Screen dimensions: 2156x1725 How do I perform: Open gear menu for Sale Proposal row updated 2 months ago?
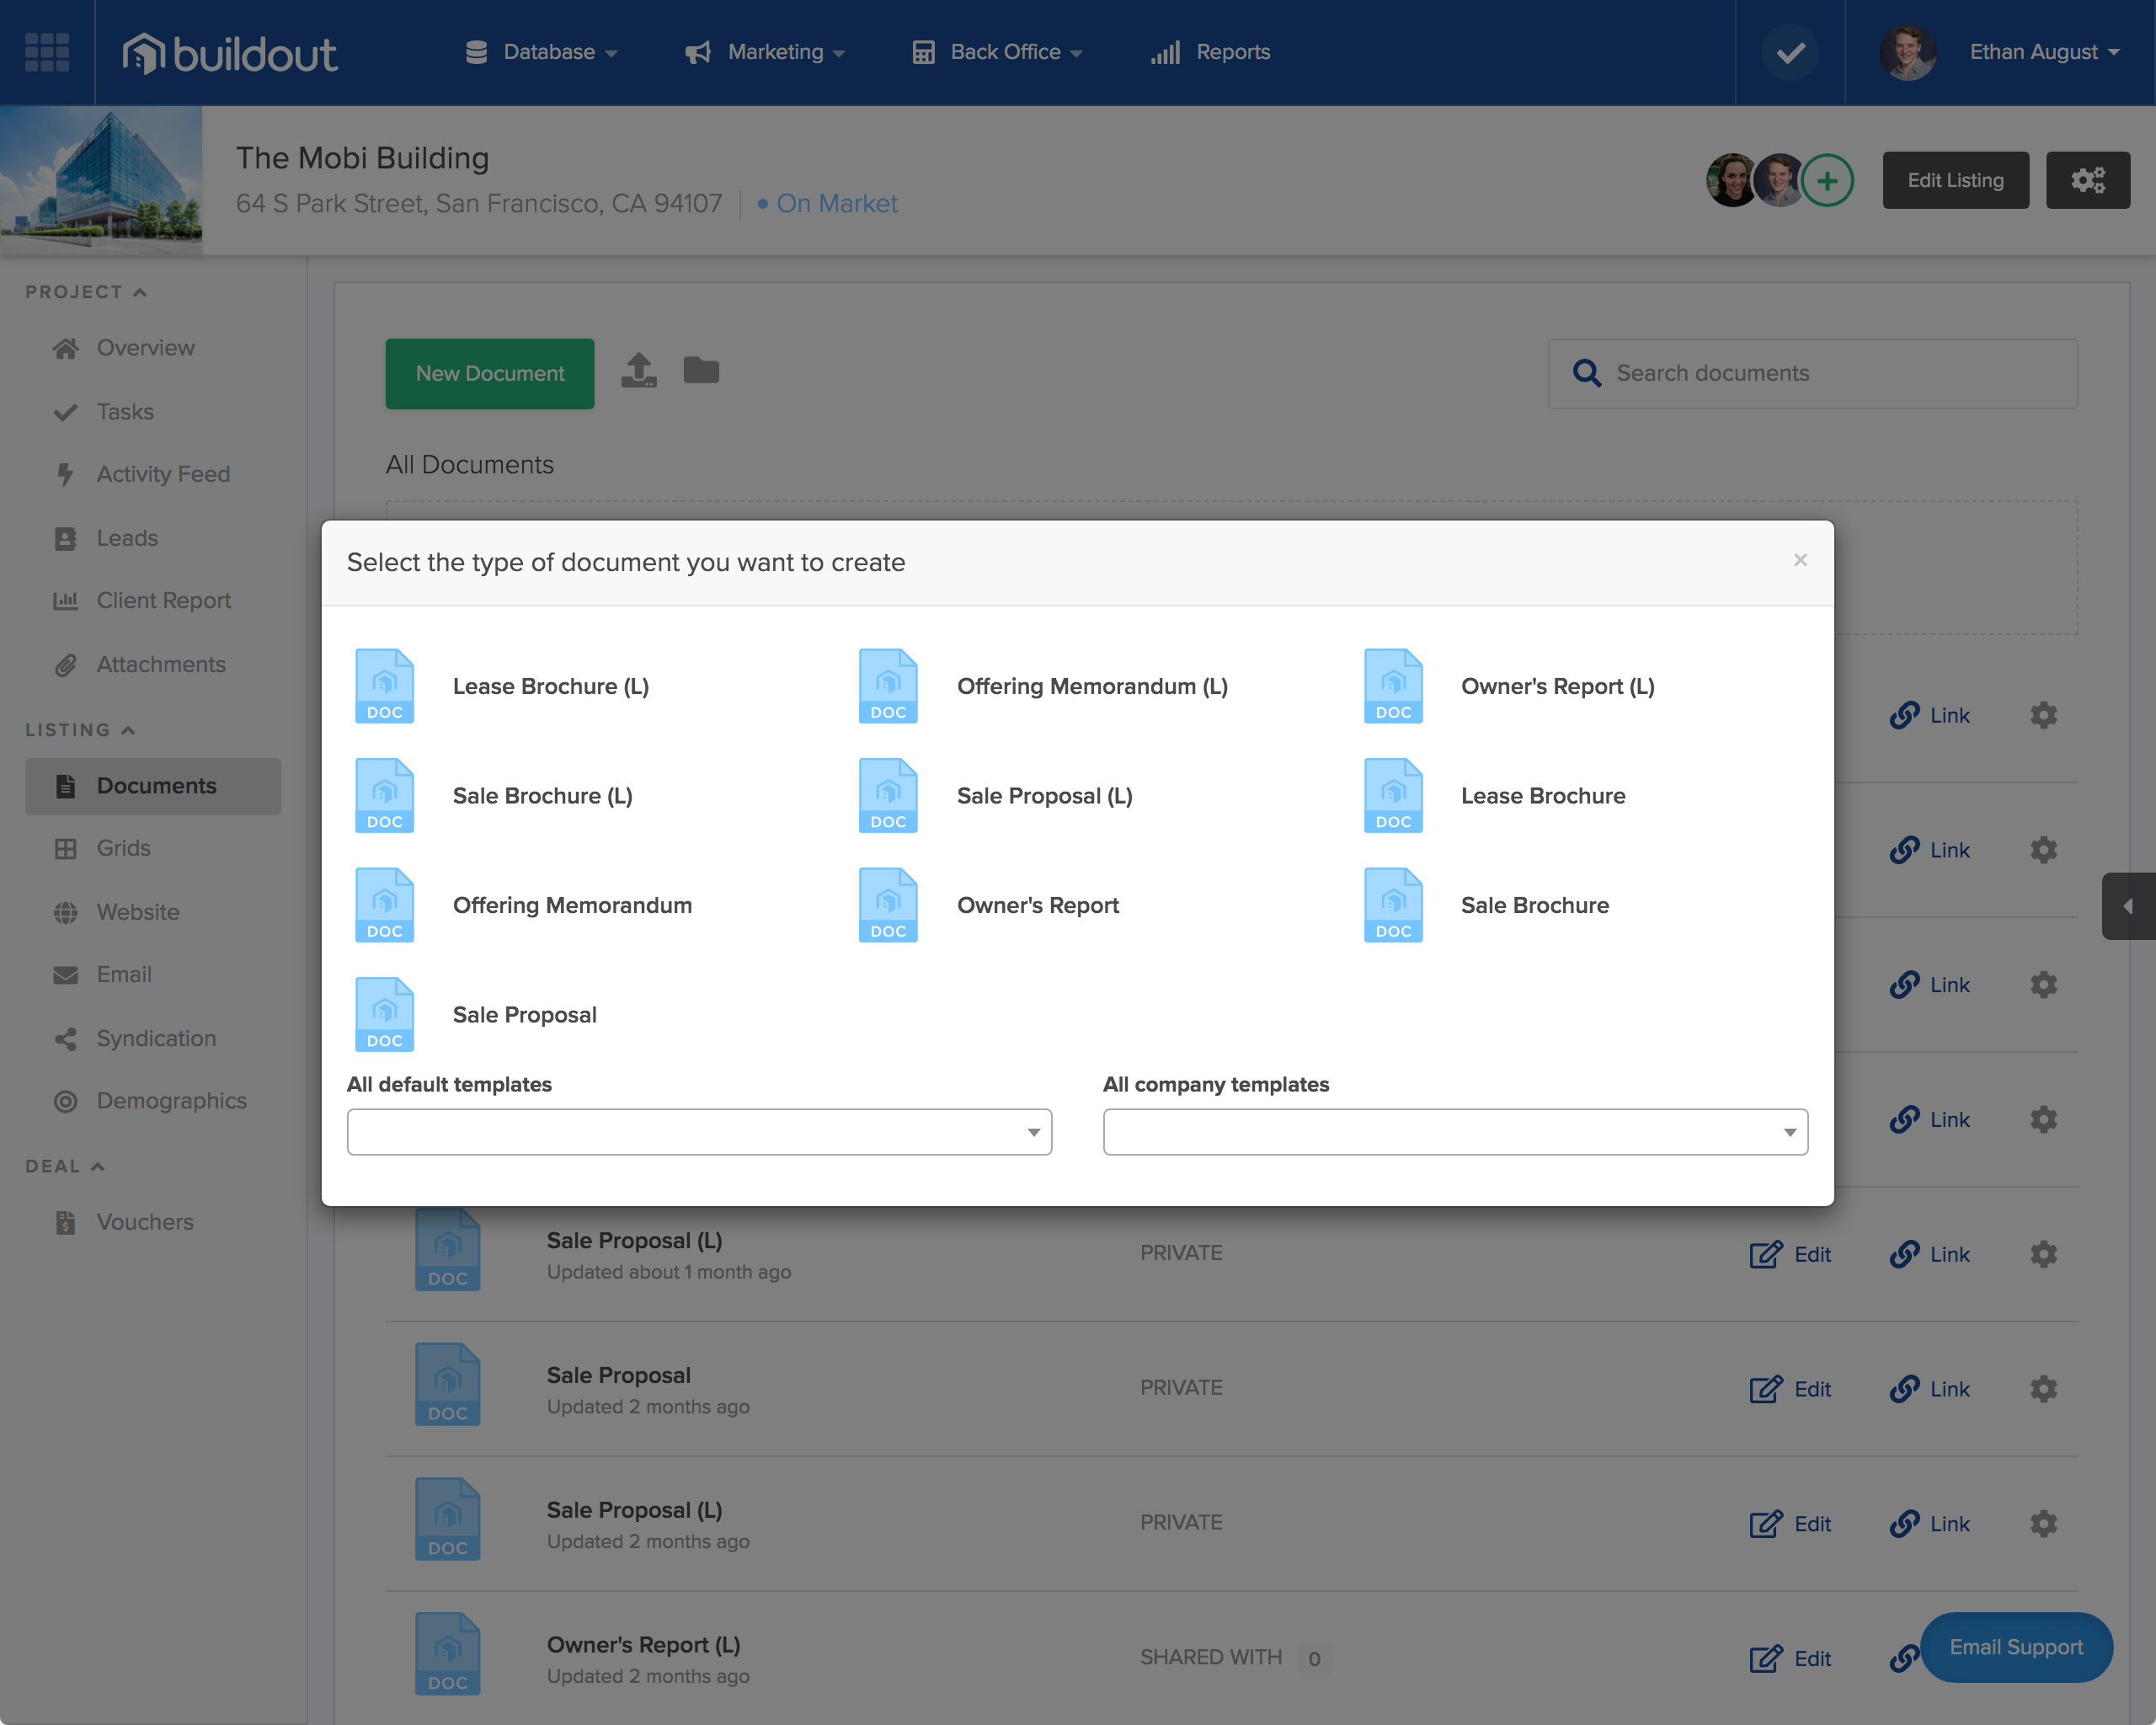click(x=2043, y=1388)
